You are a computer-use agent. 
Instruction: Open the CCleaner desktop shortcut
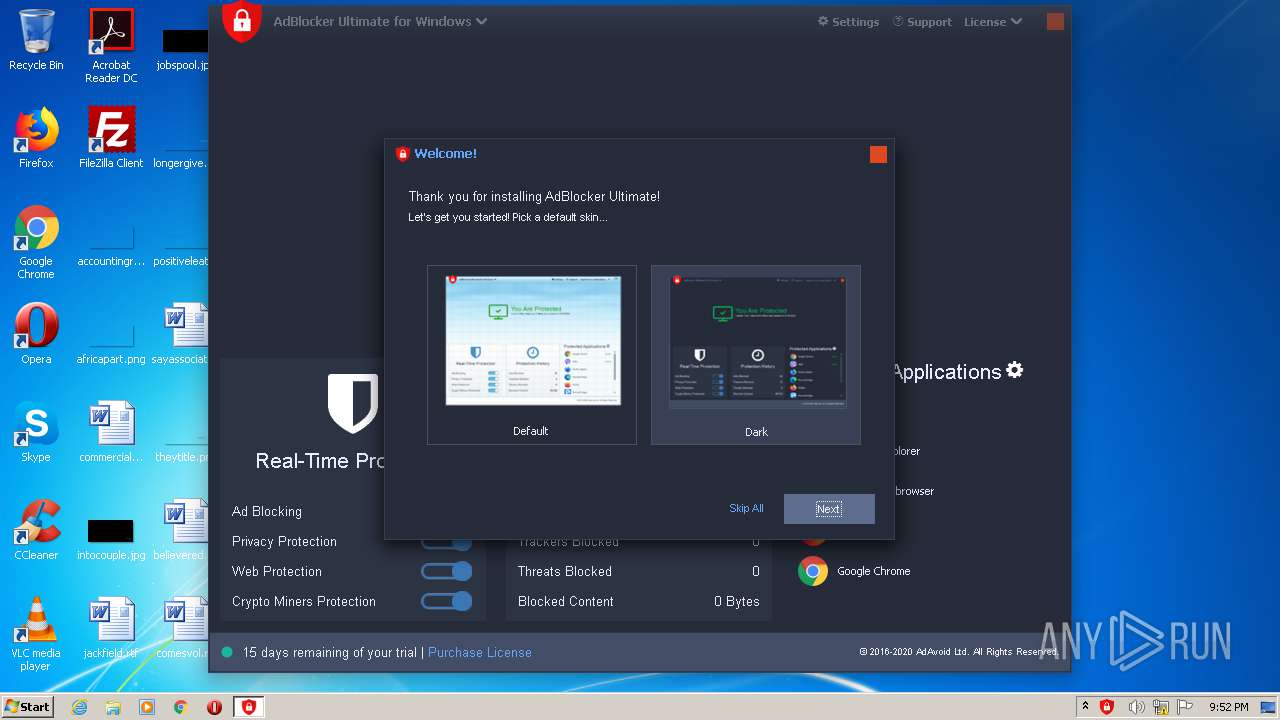(x=36, y=530)
